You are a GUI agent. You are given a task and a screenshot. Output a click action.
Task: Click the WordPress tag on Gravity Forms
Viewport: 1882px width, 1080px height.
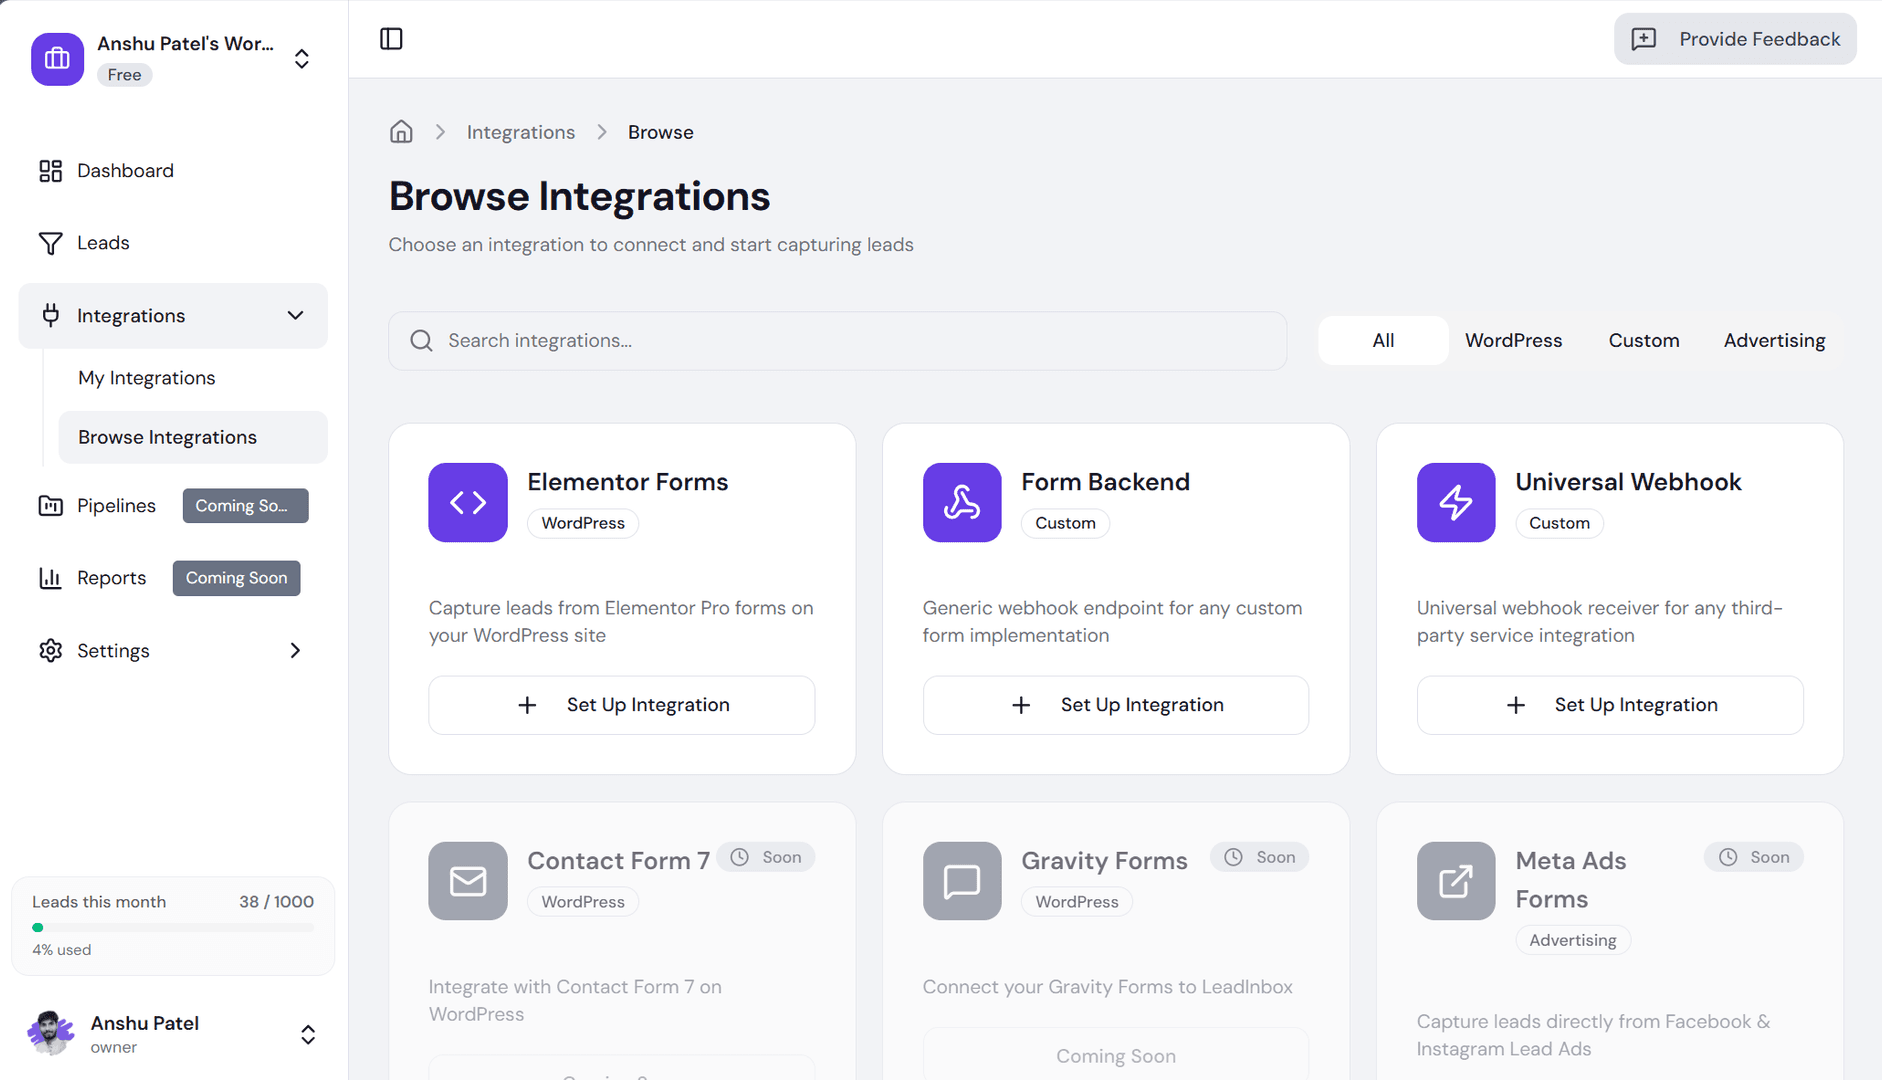[1076, 902]
